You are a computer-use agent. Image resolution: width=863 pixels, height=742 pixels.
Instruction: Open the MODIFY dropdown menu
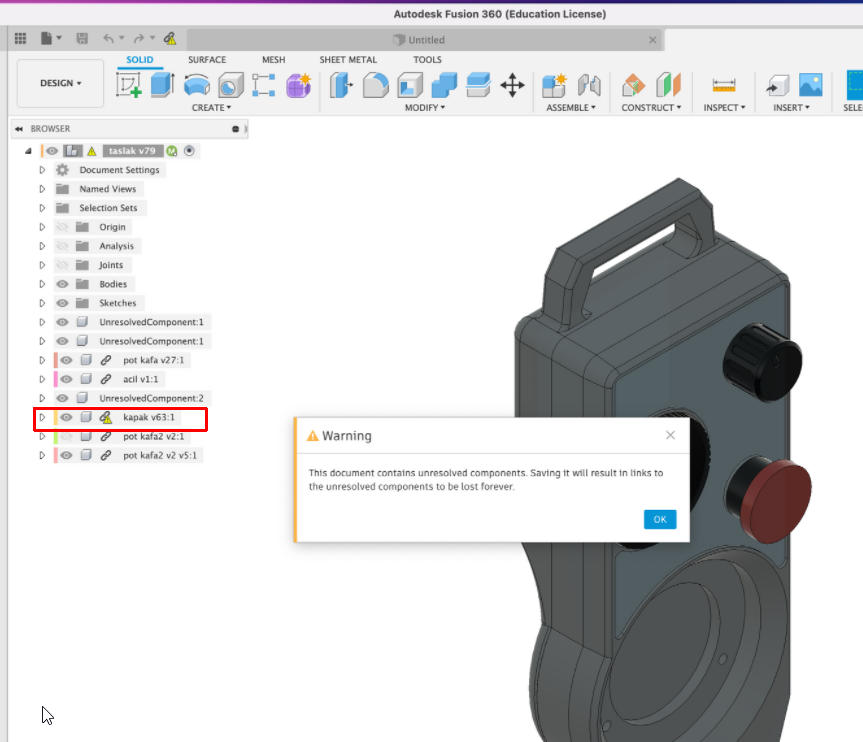tap(425, 108)
